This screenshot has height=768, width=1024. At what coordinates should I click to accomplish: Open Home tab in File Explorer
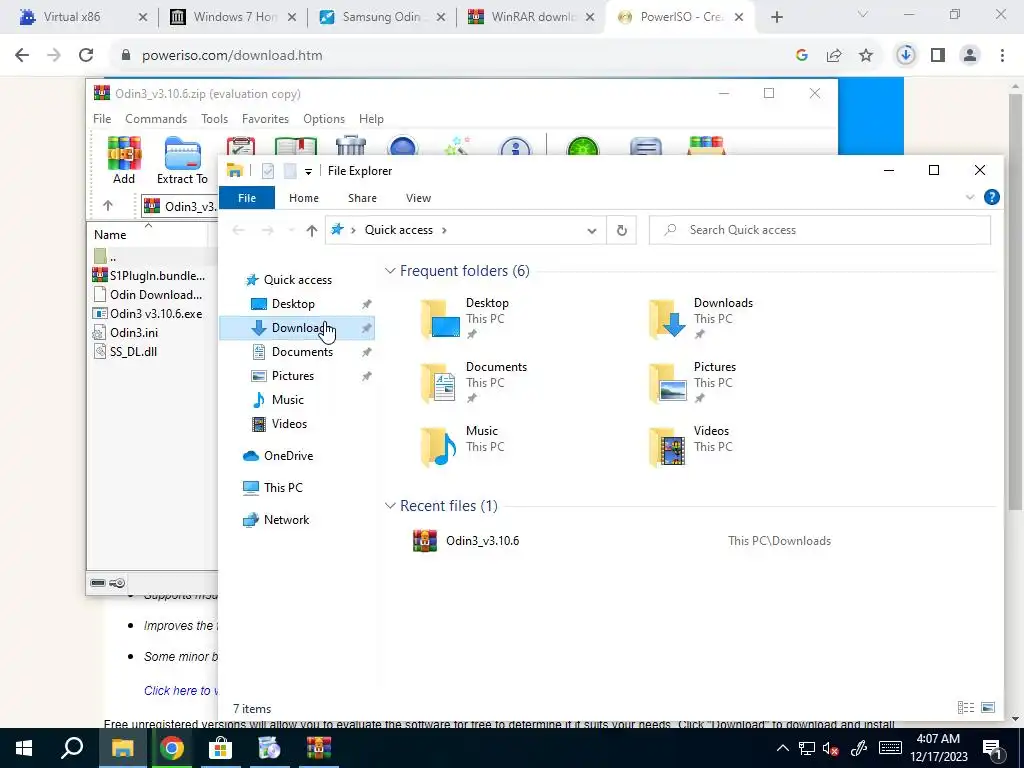[x=304, y=198]
